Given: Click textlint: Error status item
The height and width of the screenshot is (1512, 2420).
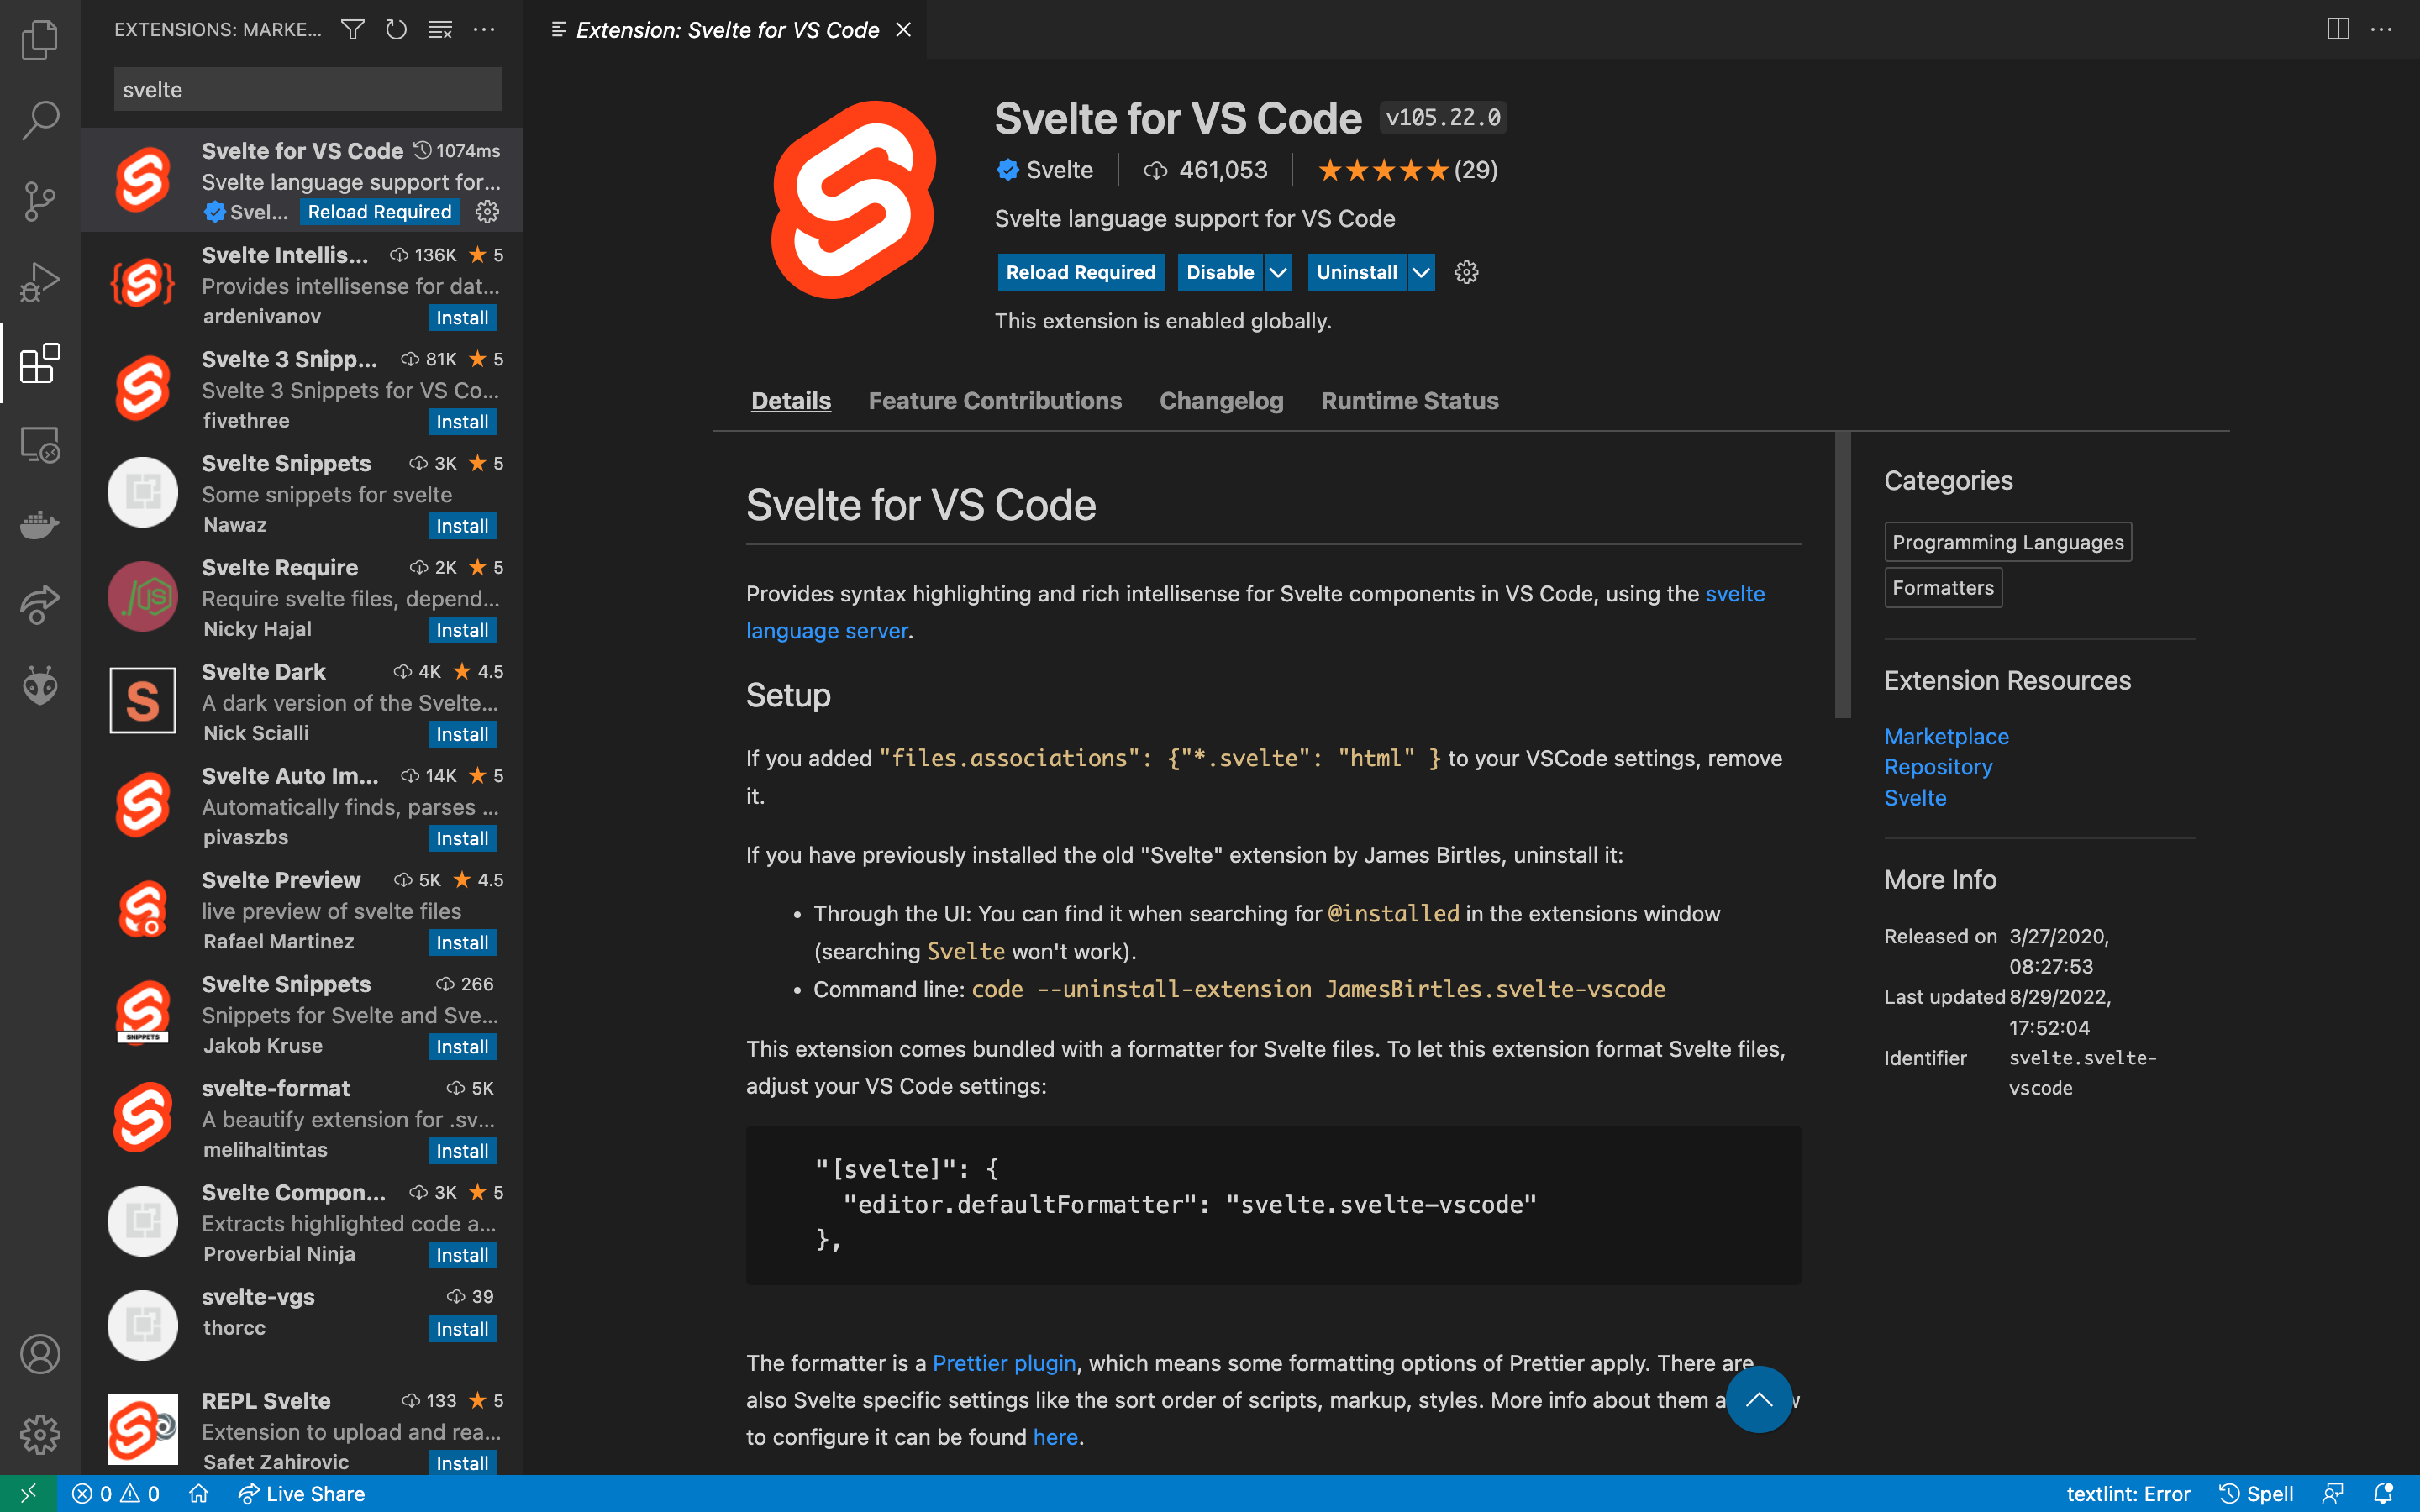Looking at the screenshot, I should pyautogui.click(x=2128, y=1493).
